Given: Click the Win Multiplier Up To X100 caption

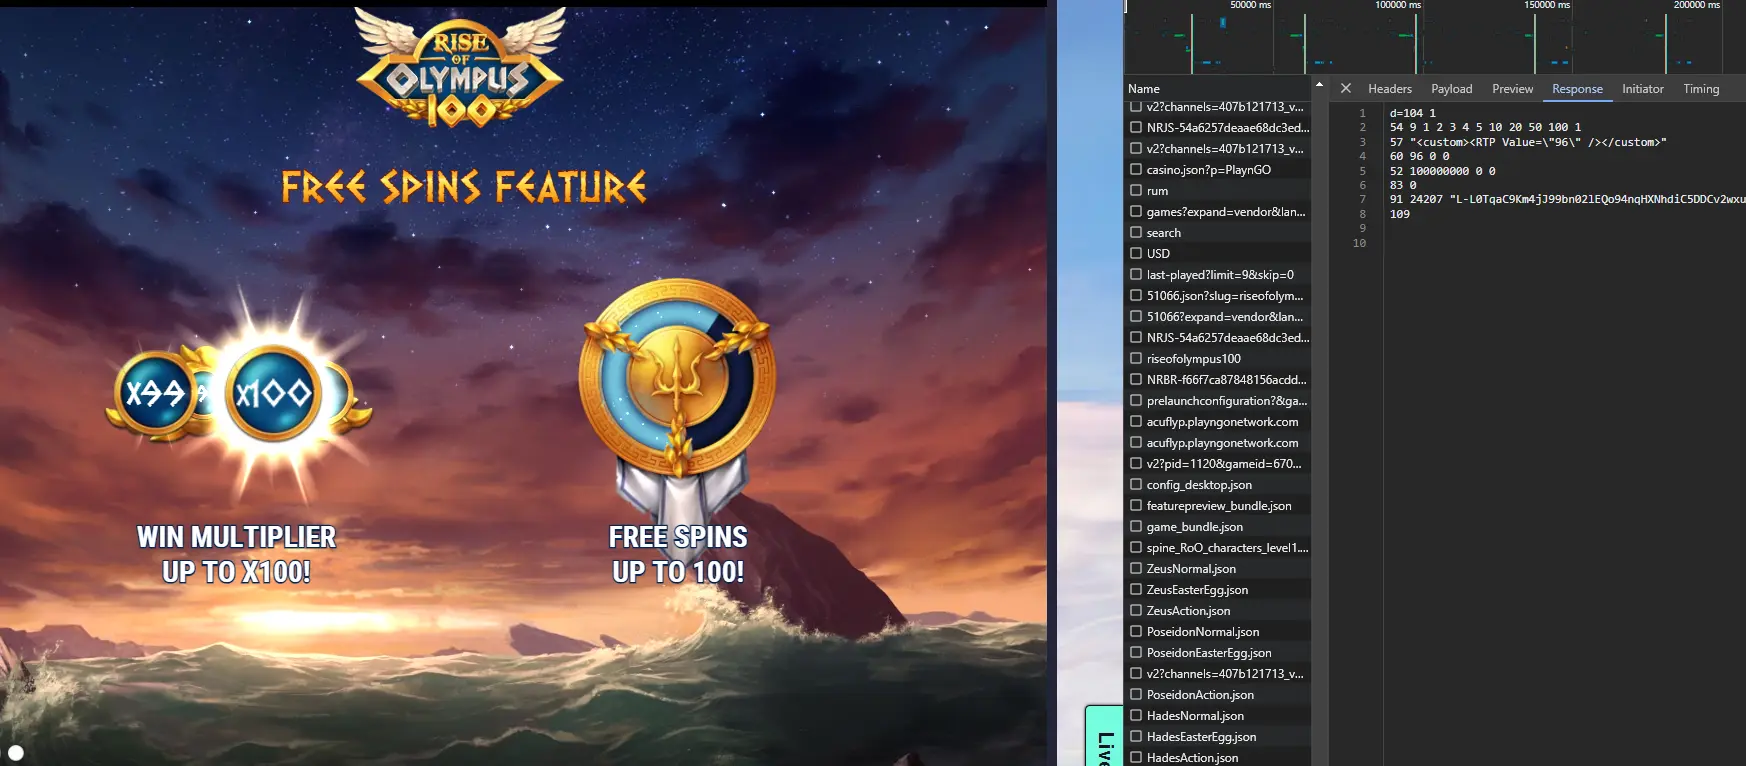Looking at the screenshot, I should tap(236, 554).
